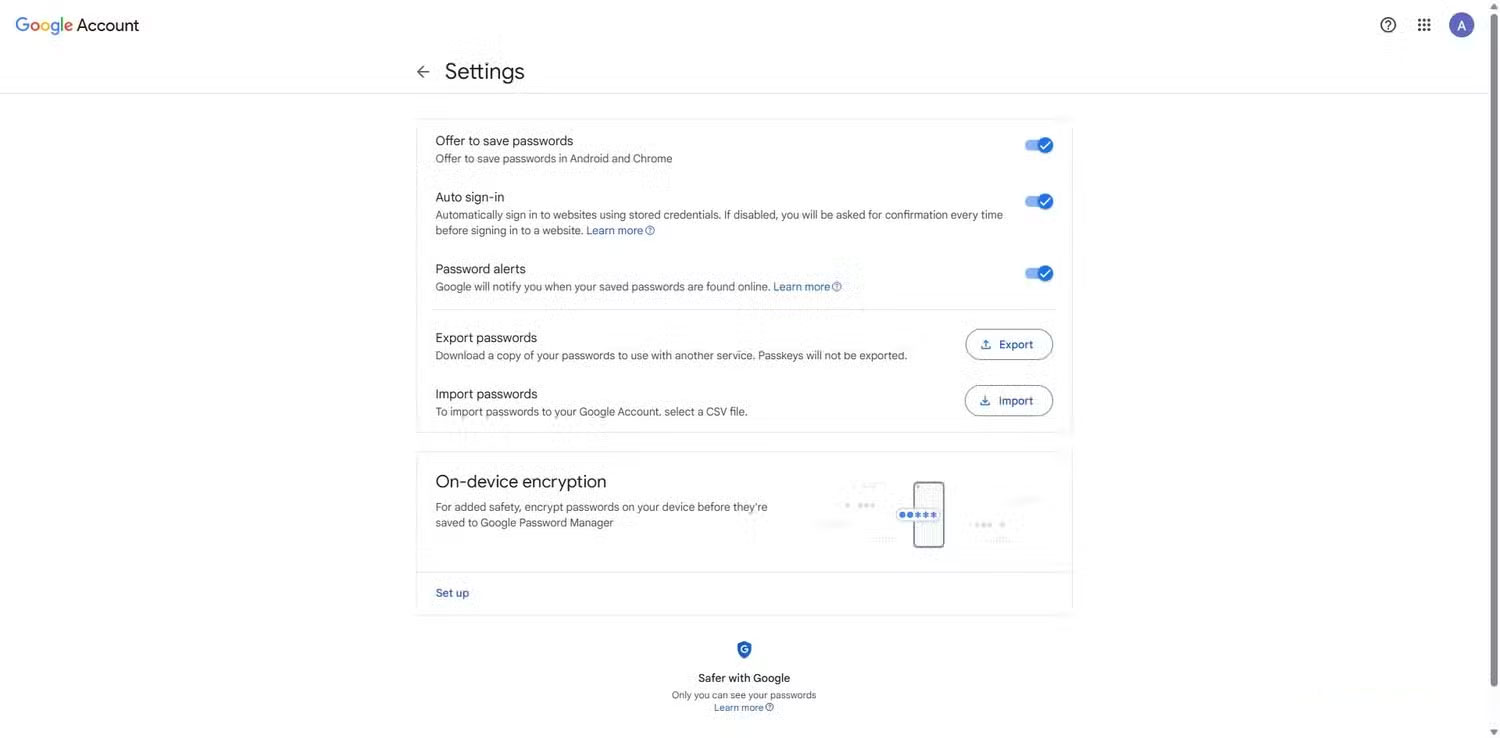This screenshot has width=1500, height=738.
Task: Click the help icon beside Auto sign-in Learn more
Action: tap(650, 231)
